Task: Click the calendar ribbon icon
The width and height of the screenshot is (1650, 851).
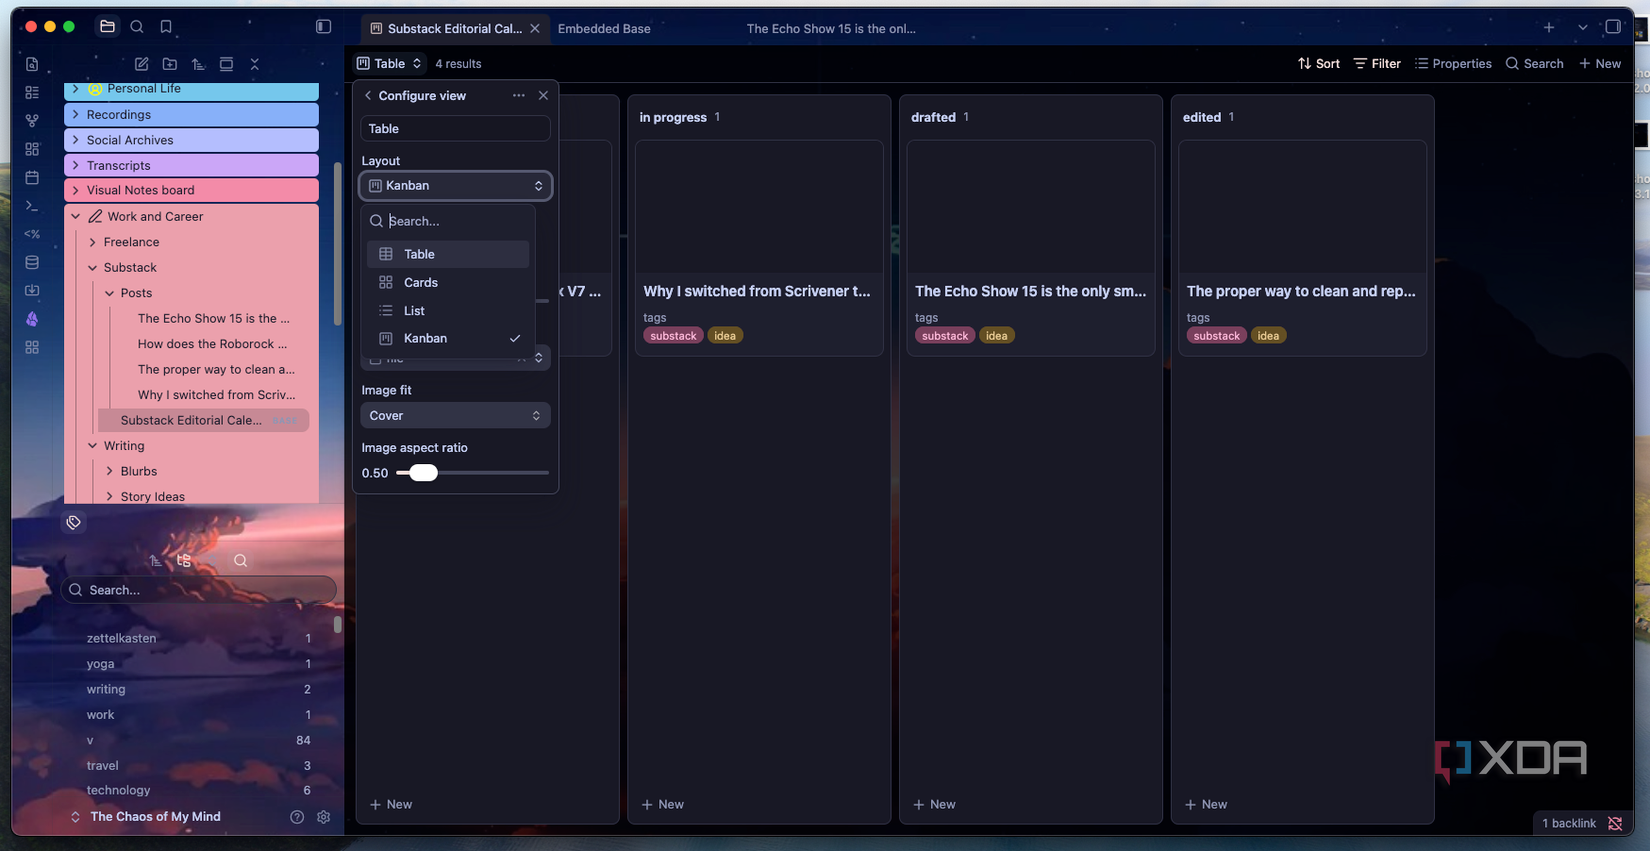Action: click(x=32, y=177)
